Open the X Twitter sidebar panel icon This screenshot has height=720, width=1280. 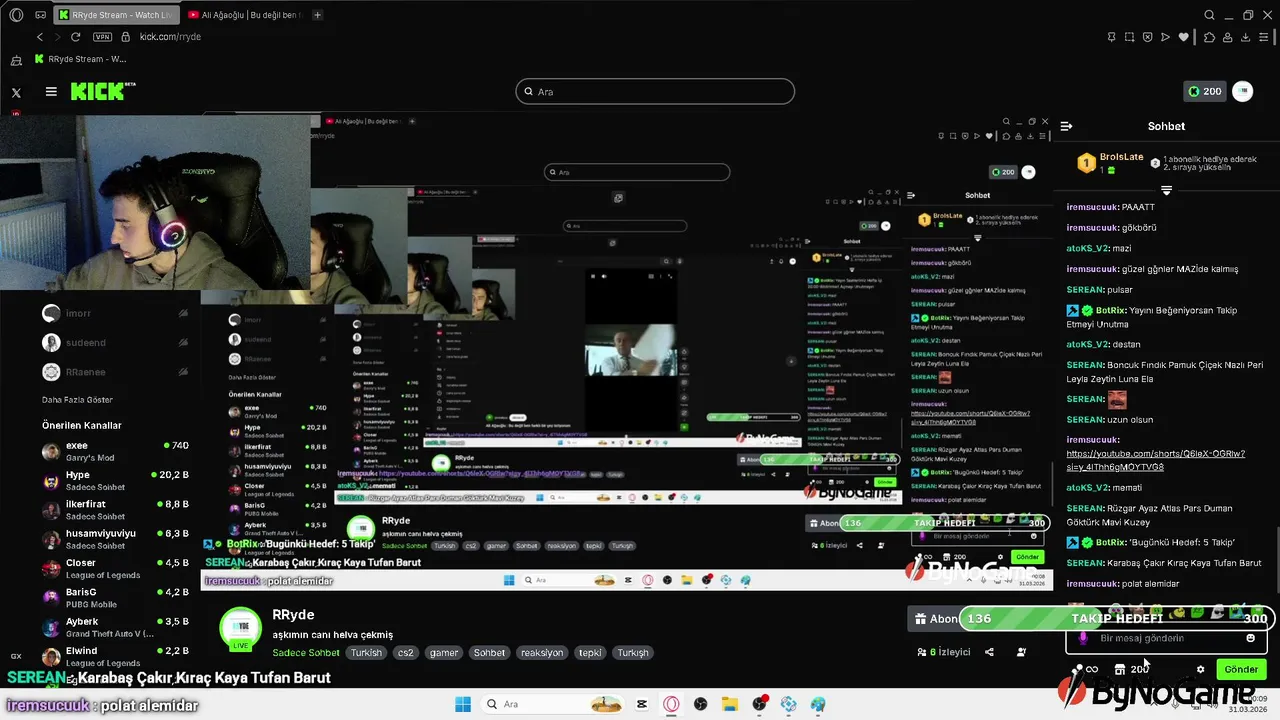coord(16,92)
